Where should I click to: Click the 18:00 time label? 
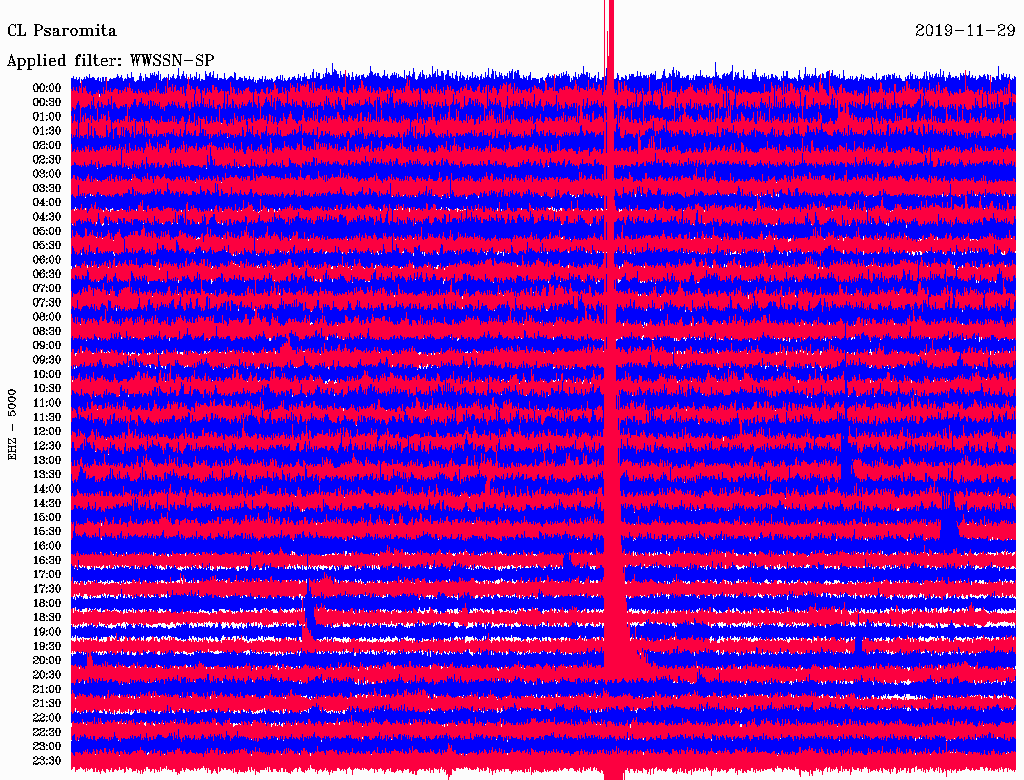pos(47,603)
